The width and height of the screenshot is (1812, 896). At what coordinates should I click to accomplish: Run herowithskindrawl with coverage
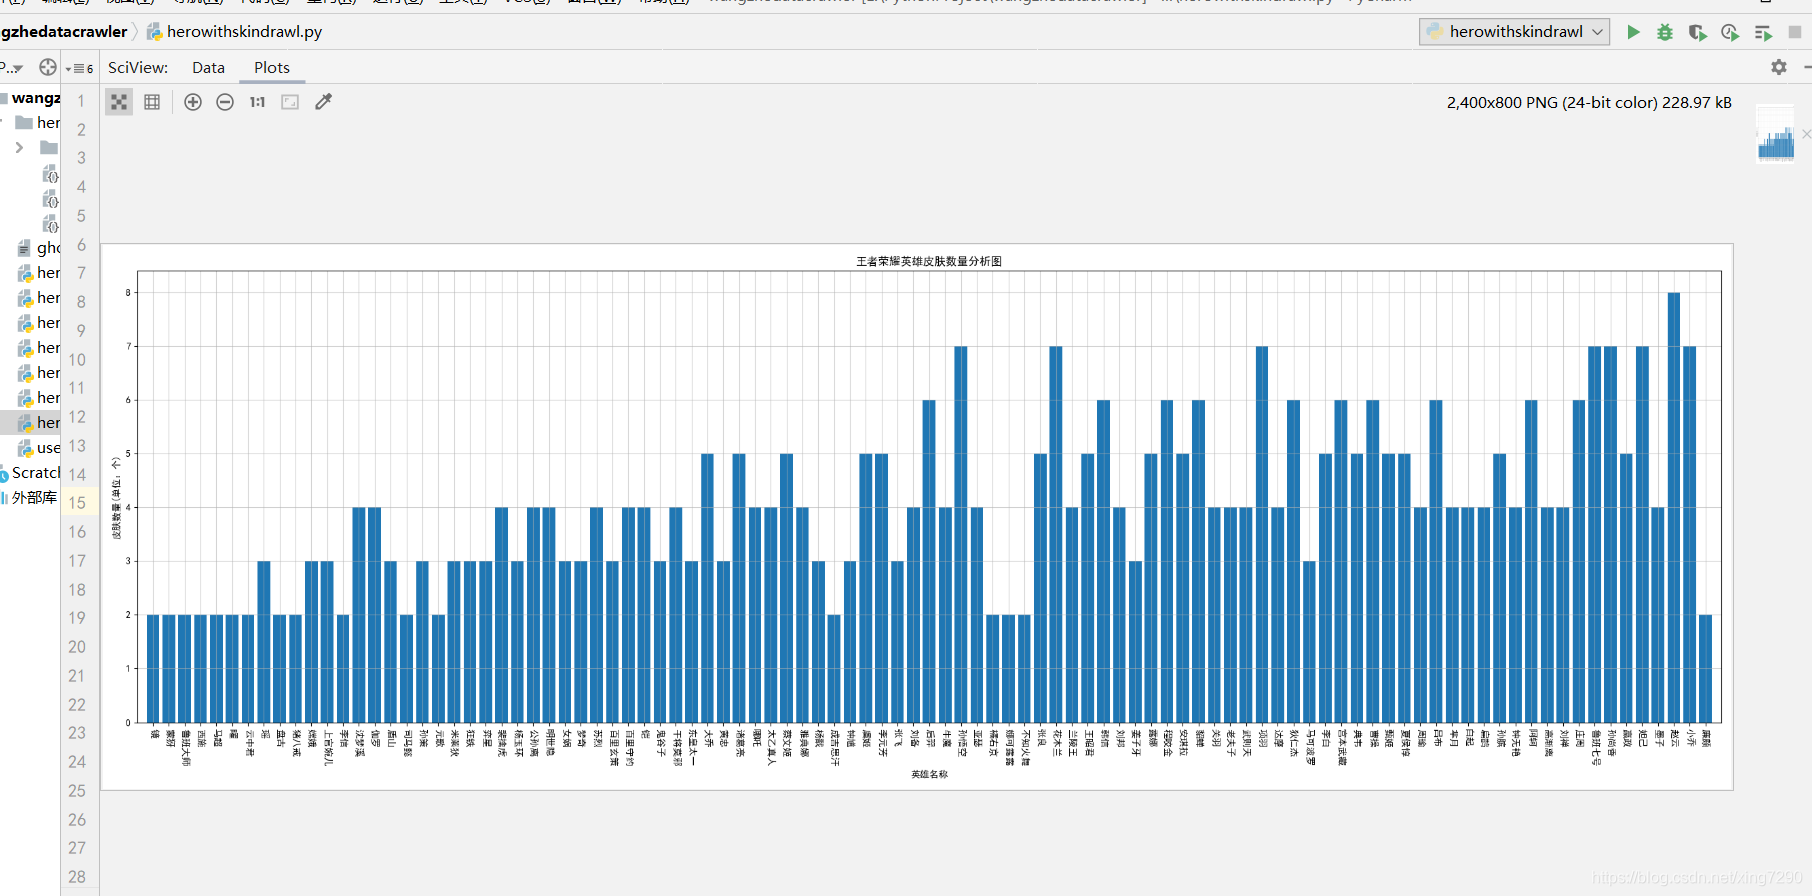1697,32
